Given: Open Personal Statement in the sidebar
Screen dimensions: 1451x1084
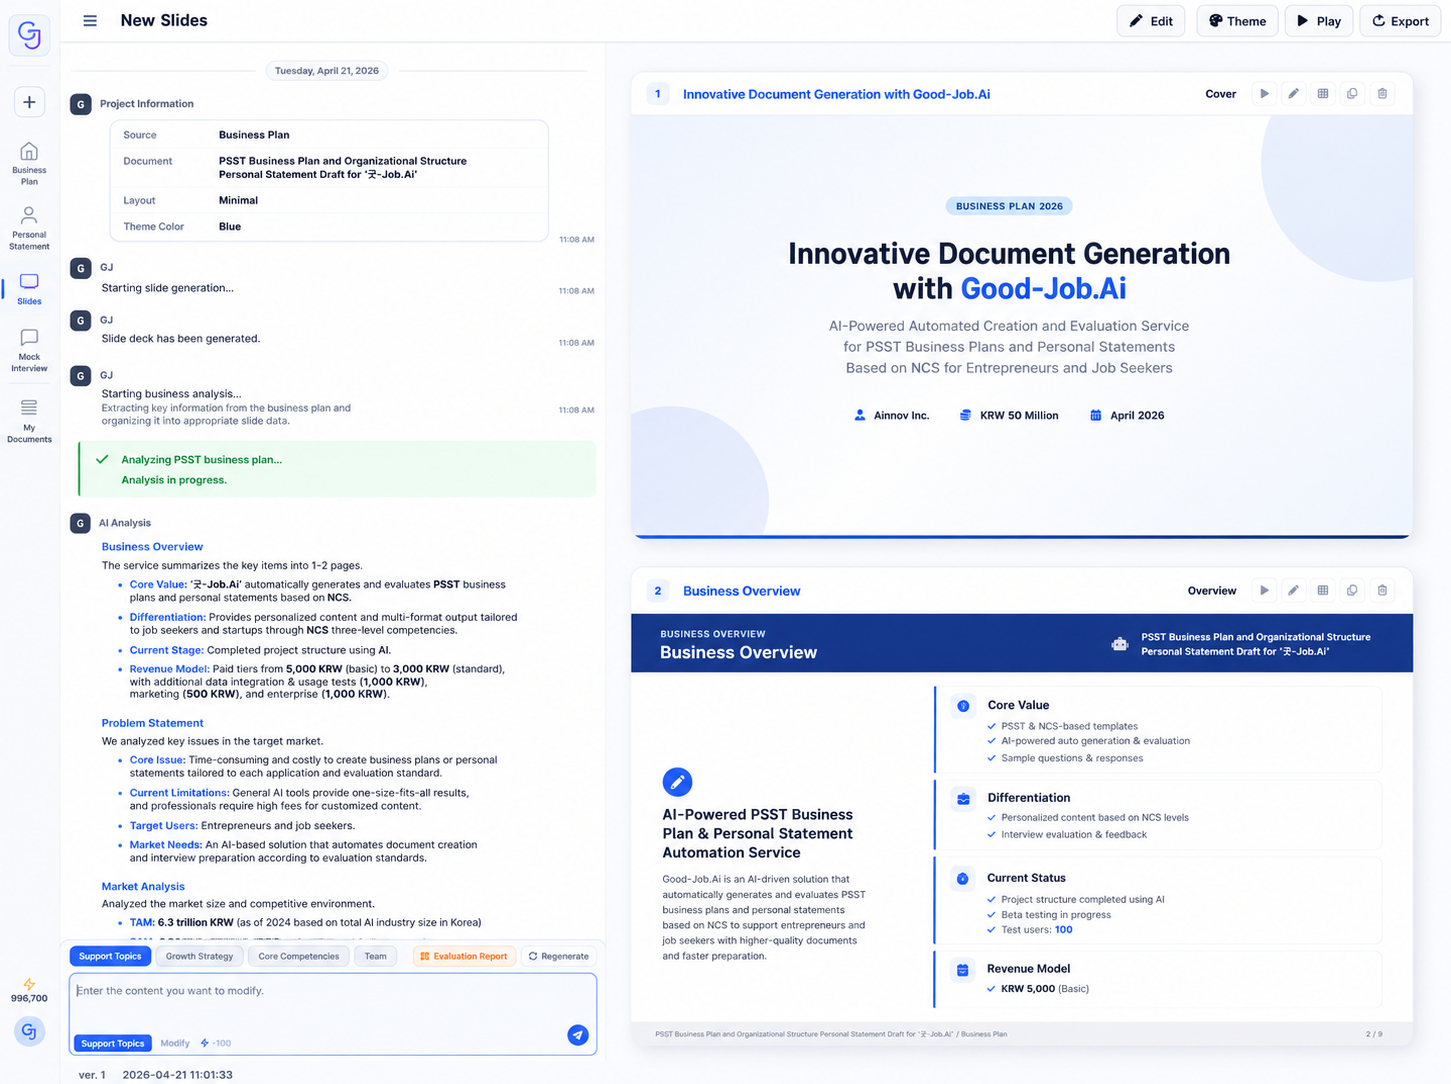Looking at the screenshot, I should point(29,228).
